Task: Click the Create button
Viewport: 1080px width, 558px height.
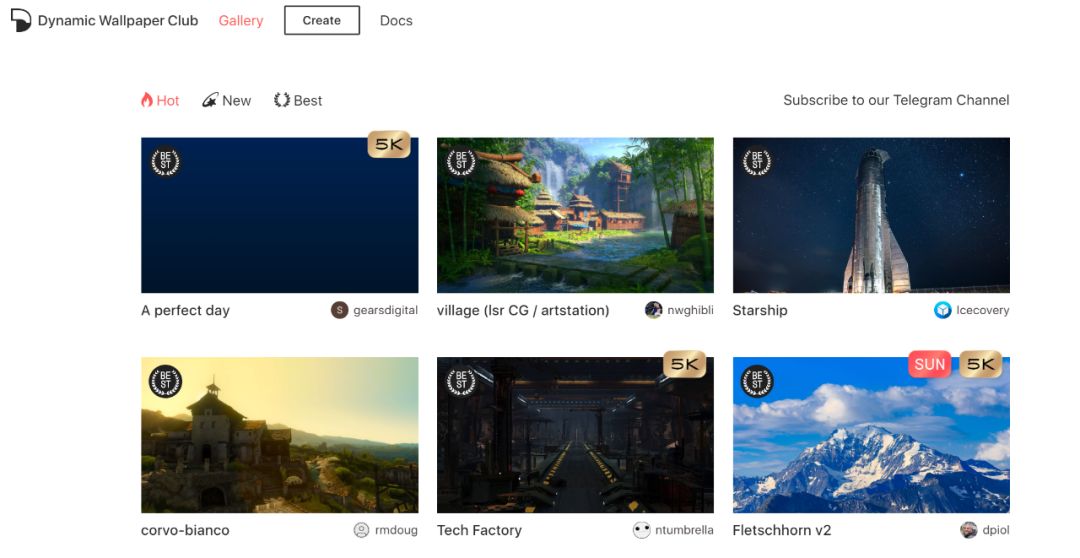Action: coord(322,21)
